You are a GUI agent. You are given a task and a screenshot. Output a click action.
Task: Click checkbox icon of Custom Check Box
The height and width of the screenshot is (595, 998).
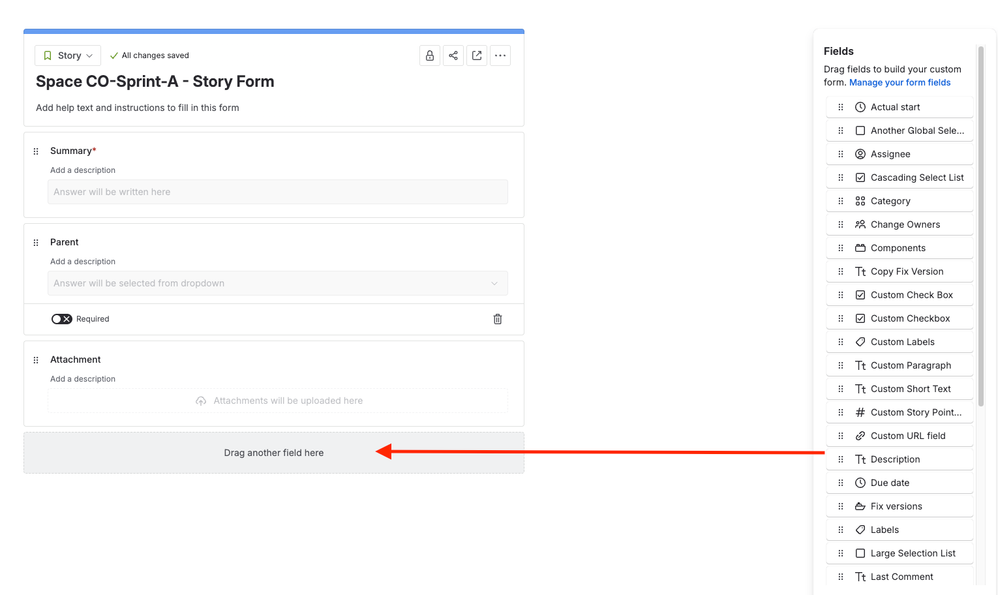click(860, 295)
